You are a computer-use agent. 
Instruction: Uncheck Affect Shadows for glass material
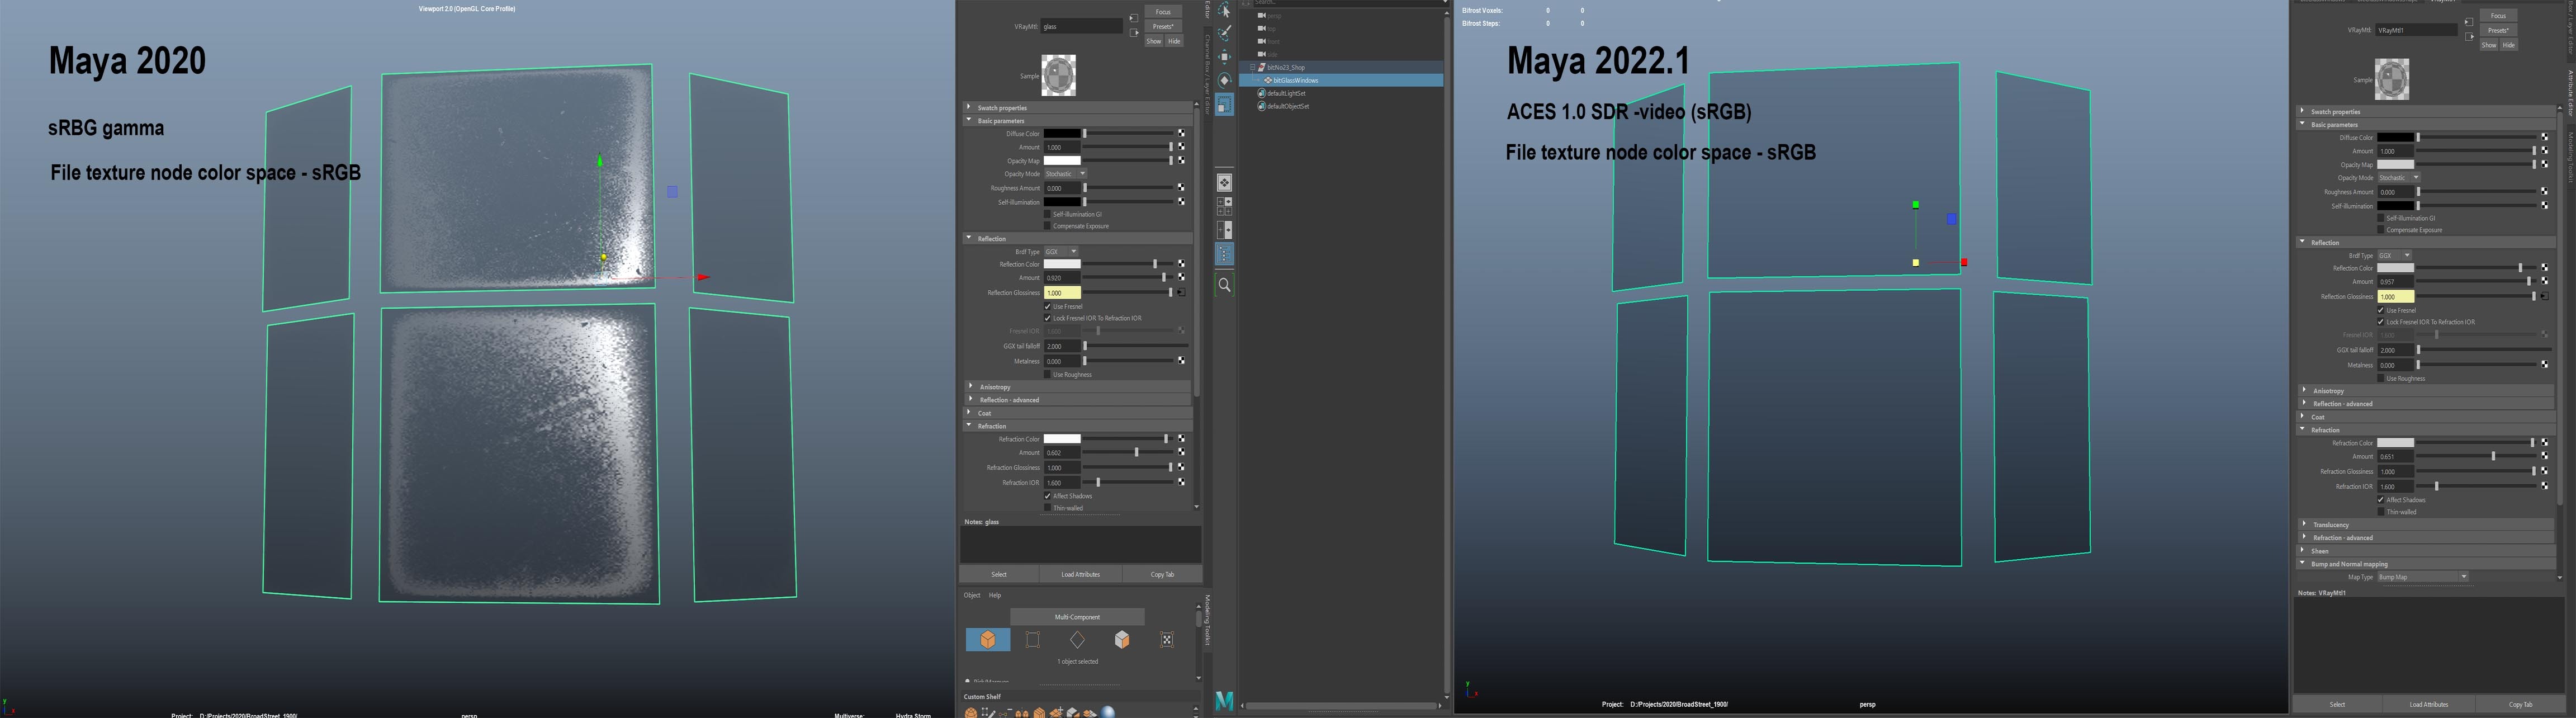click(x=1048, y=496)
